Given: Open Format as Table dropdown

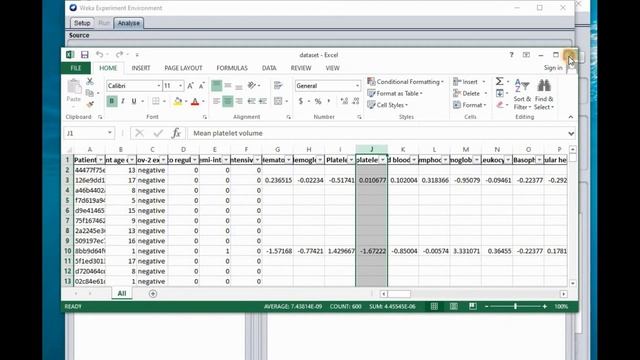Looking at the screenshot, I should click(395, 93).
